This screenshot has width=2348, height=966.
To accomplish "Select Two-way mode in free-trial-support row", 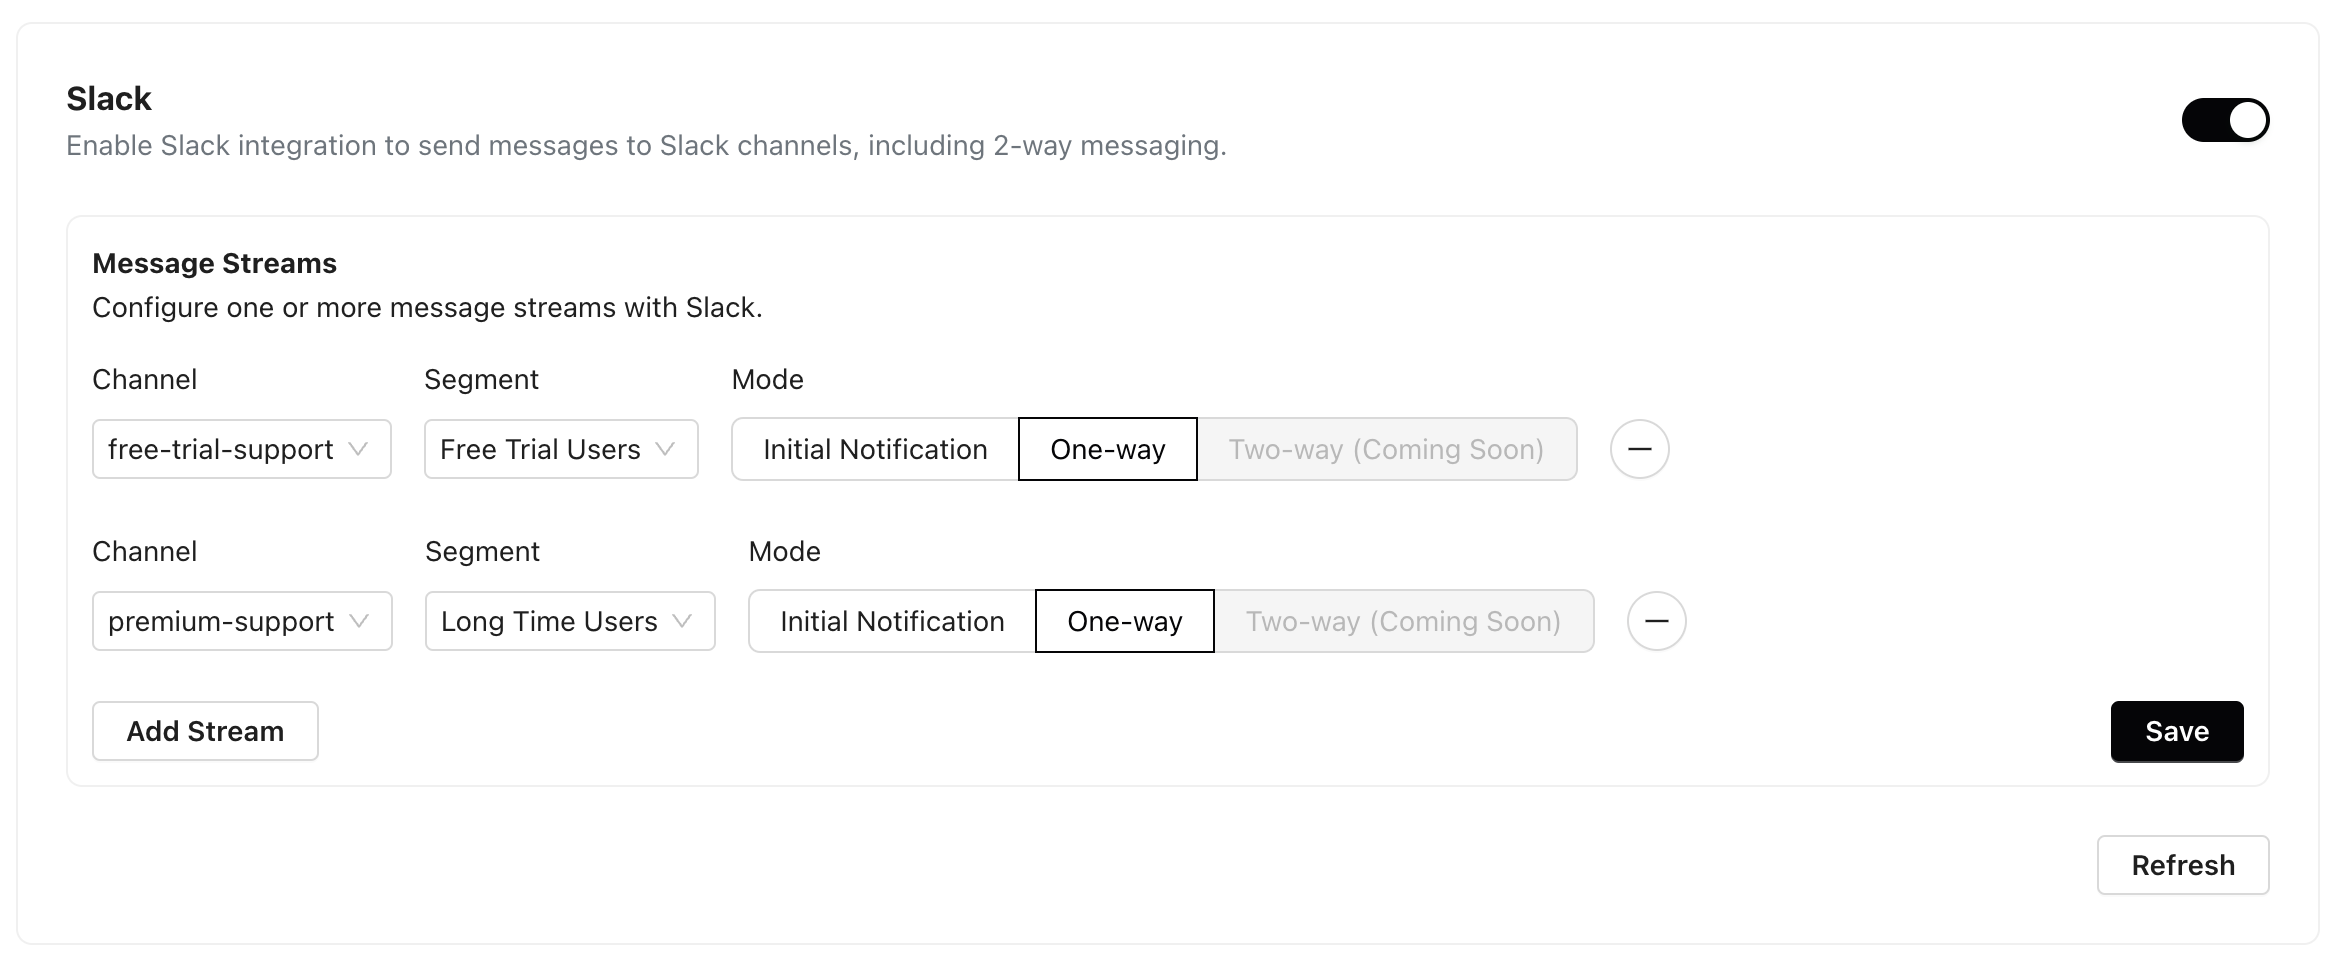I will point(1387,449).
